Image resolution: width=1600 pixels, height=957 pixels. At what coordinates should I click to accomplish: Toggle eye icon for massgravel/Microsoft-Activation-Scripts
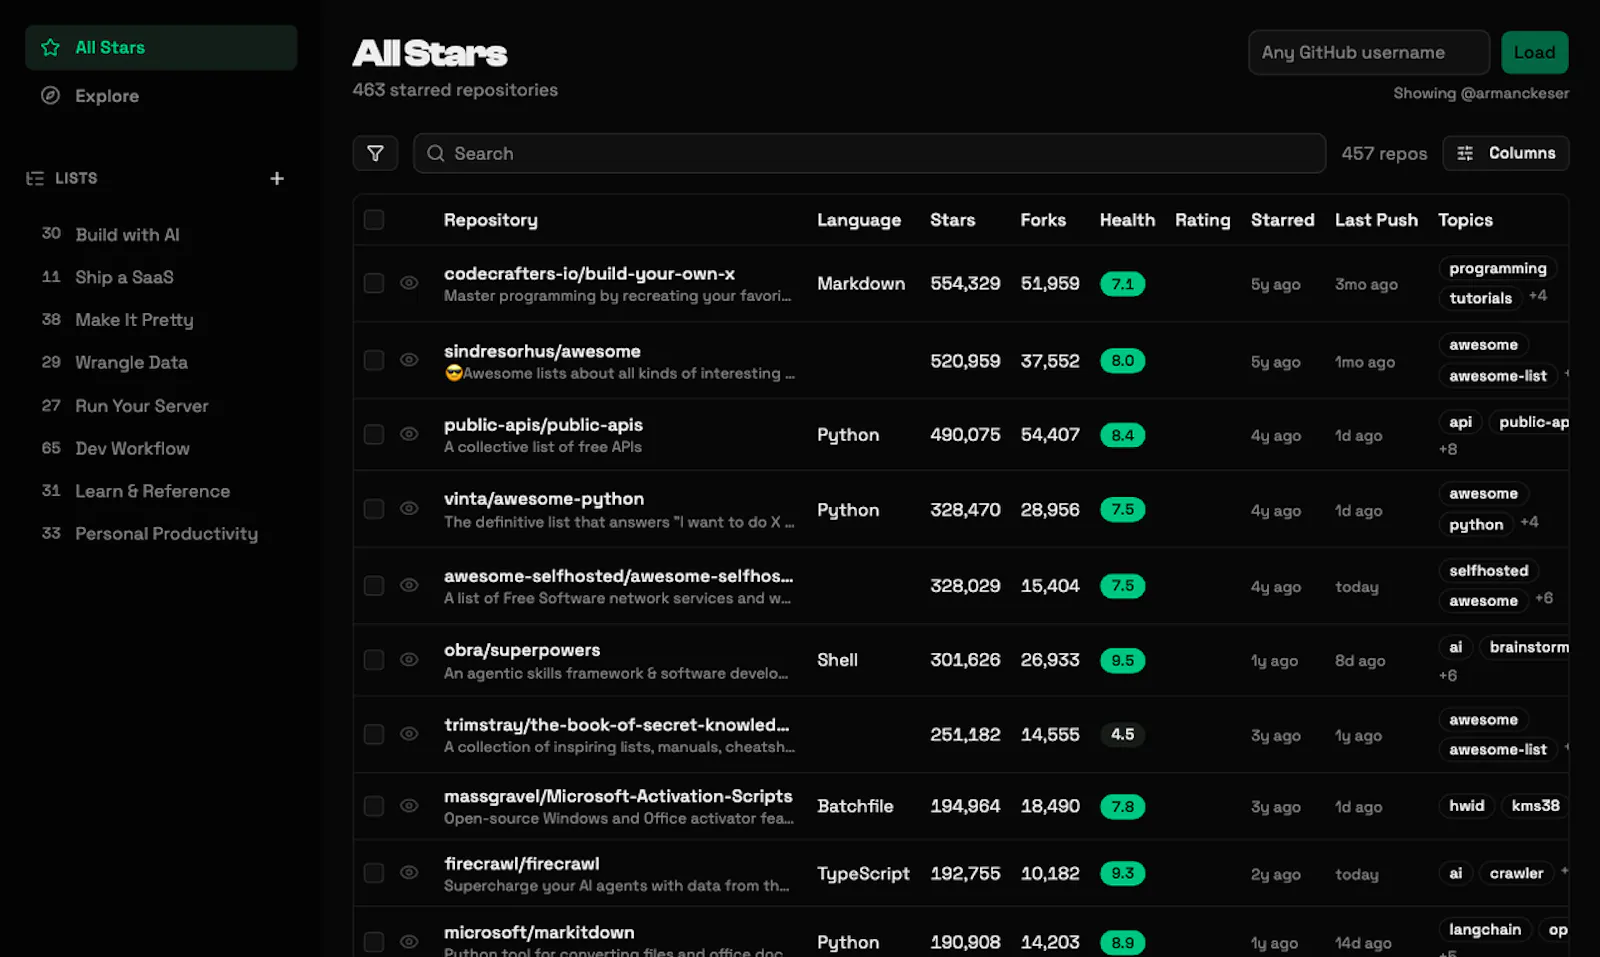[x=409, y=805]
